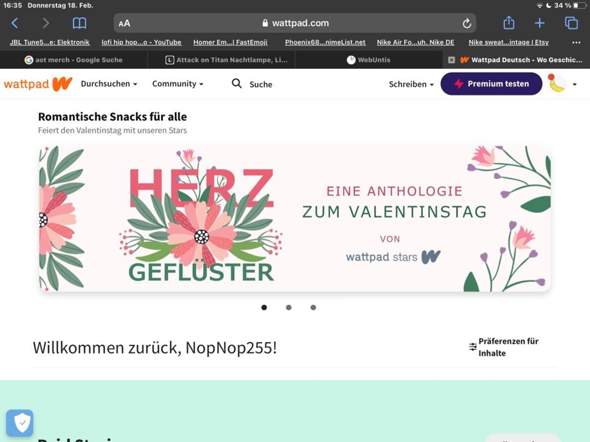Image resolution: width=590 pixels, height=442 pixels.
Task: Select the third carousel dot
Action: [313, 307]
